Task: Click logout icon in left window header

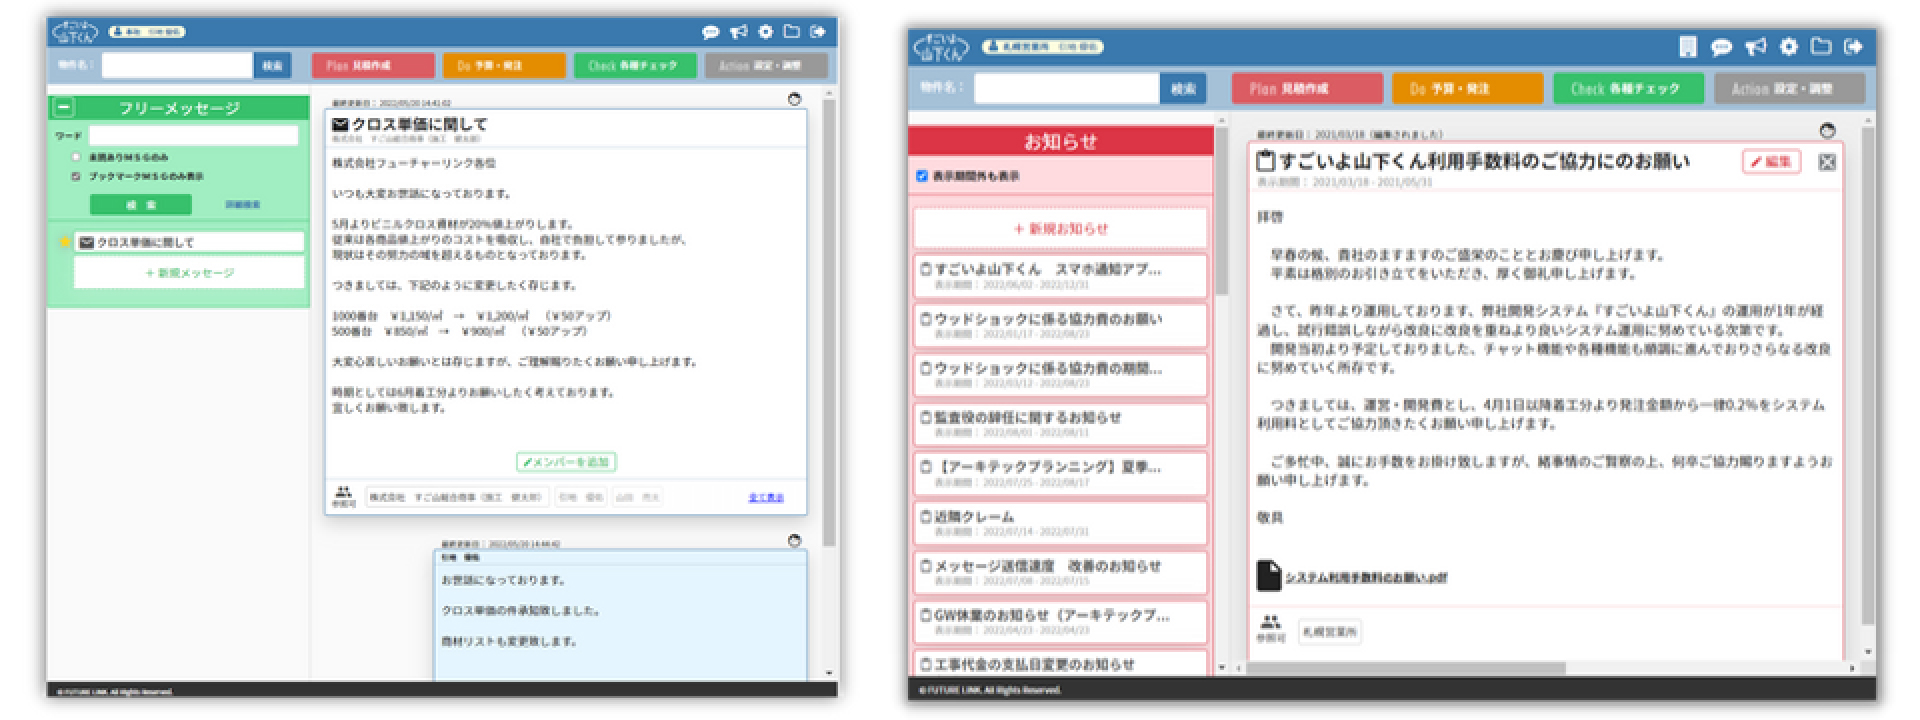Action: 817,32
